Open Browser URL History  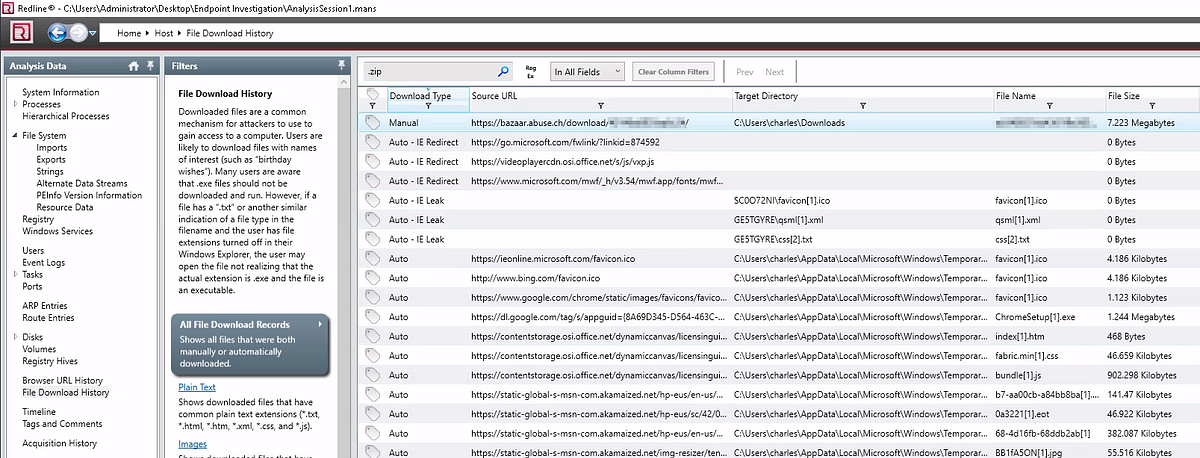pos(62,380)
